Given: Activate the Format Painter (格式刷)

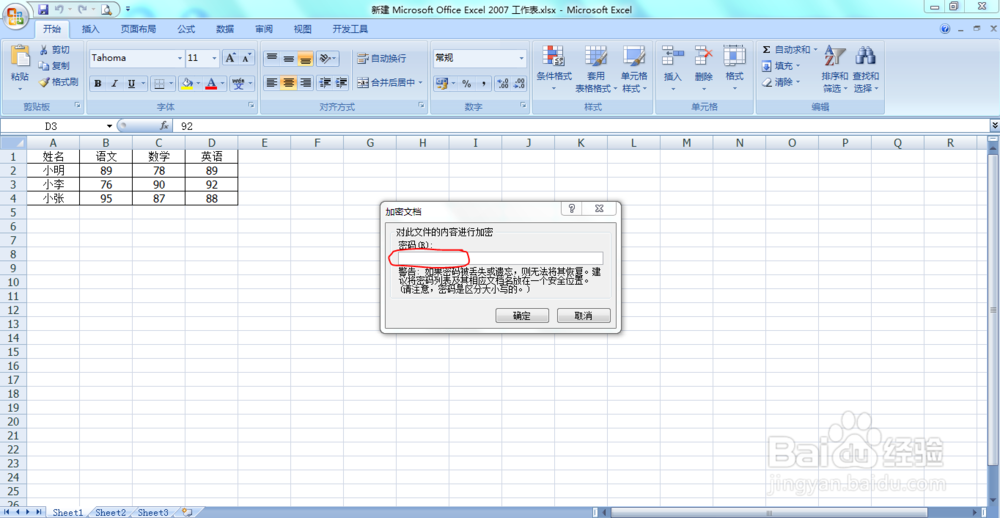Looking at the screenshot, I should tap(58, 82).
